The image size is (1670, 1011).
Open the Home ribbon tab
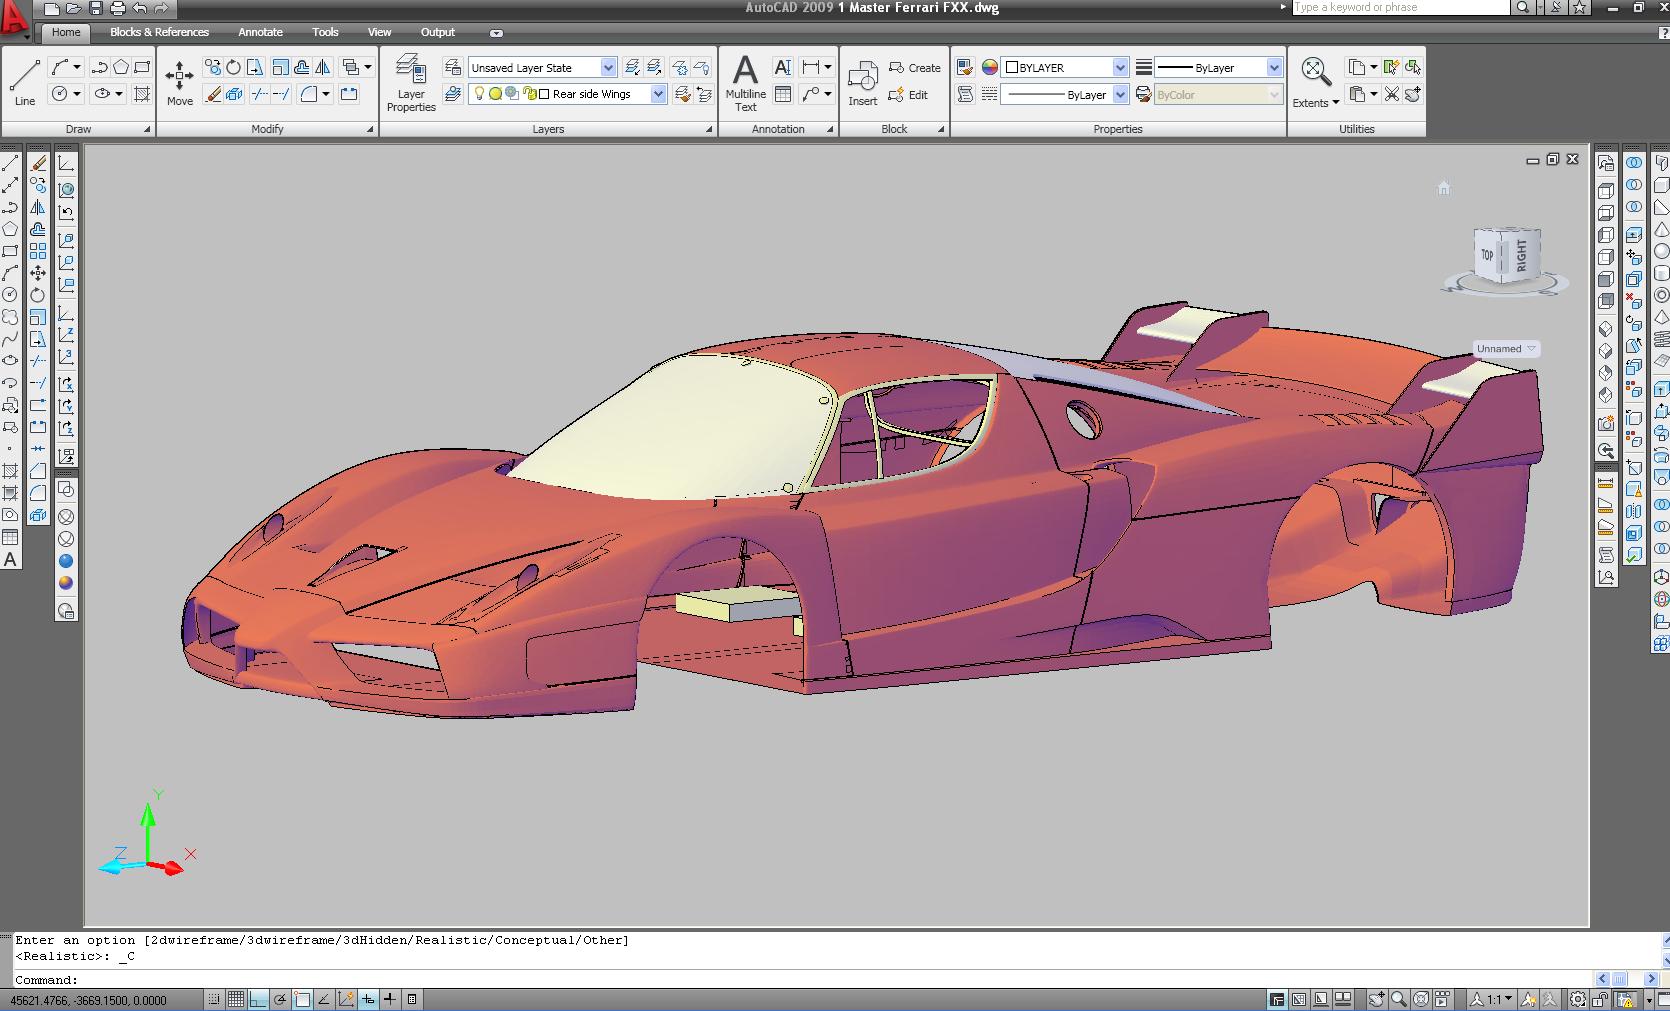pos(66,32)
